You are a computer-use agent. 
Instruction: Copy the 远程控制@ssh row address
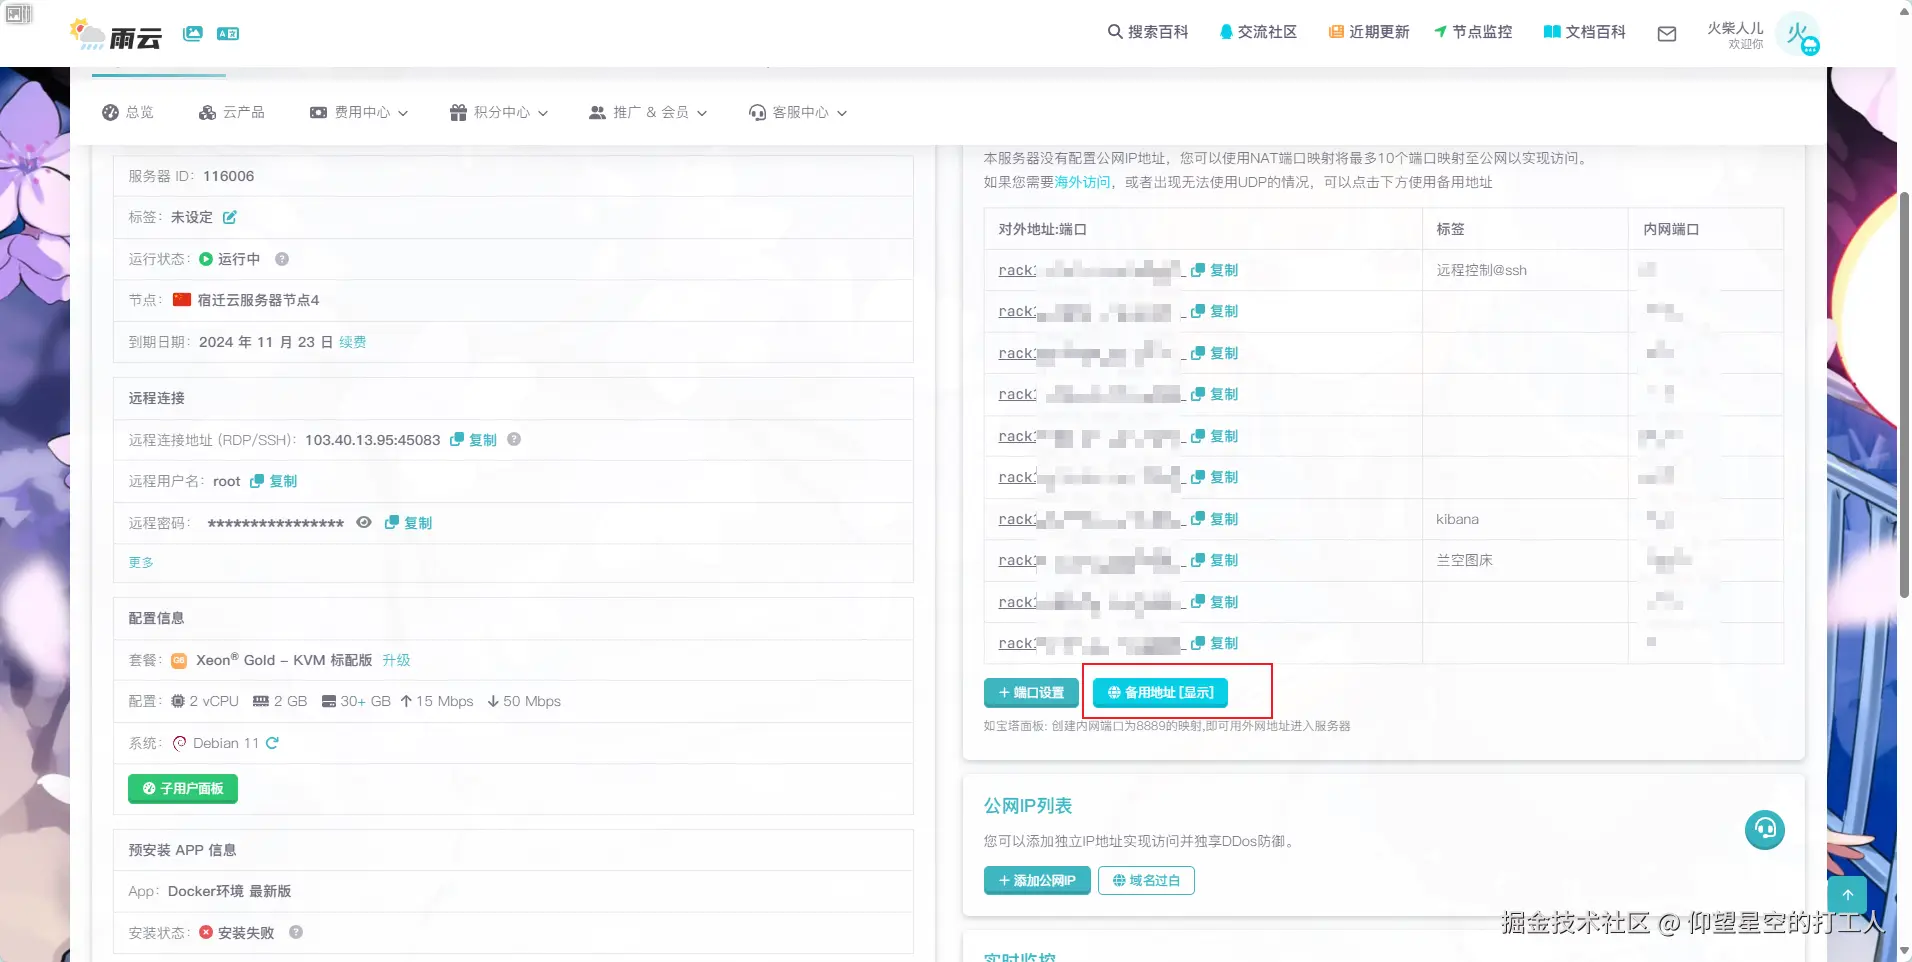pos(1215,270)
